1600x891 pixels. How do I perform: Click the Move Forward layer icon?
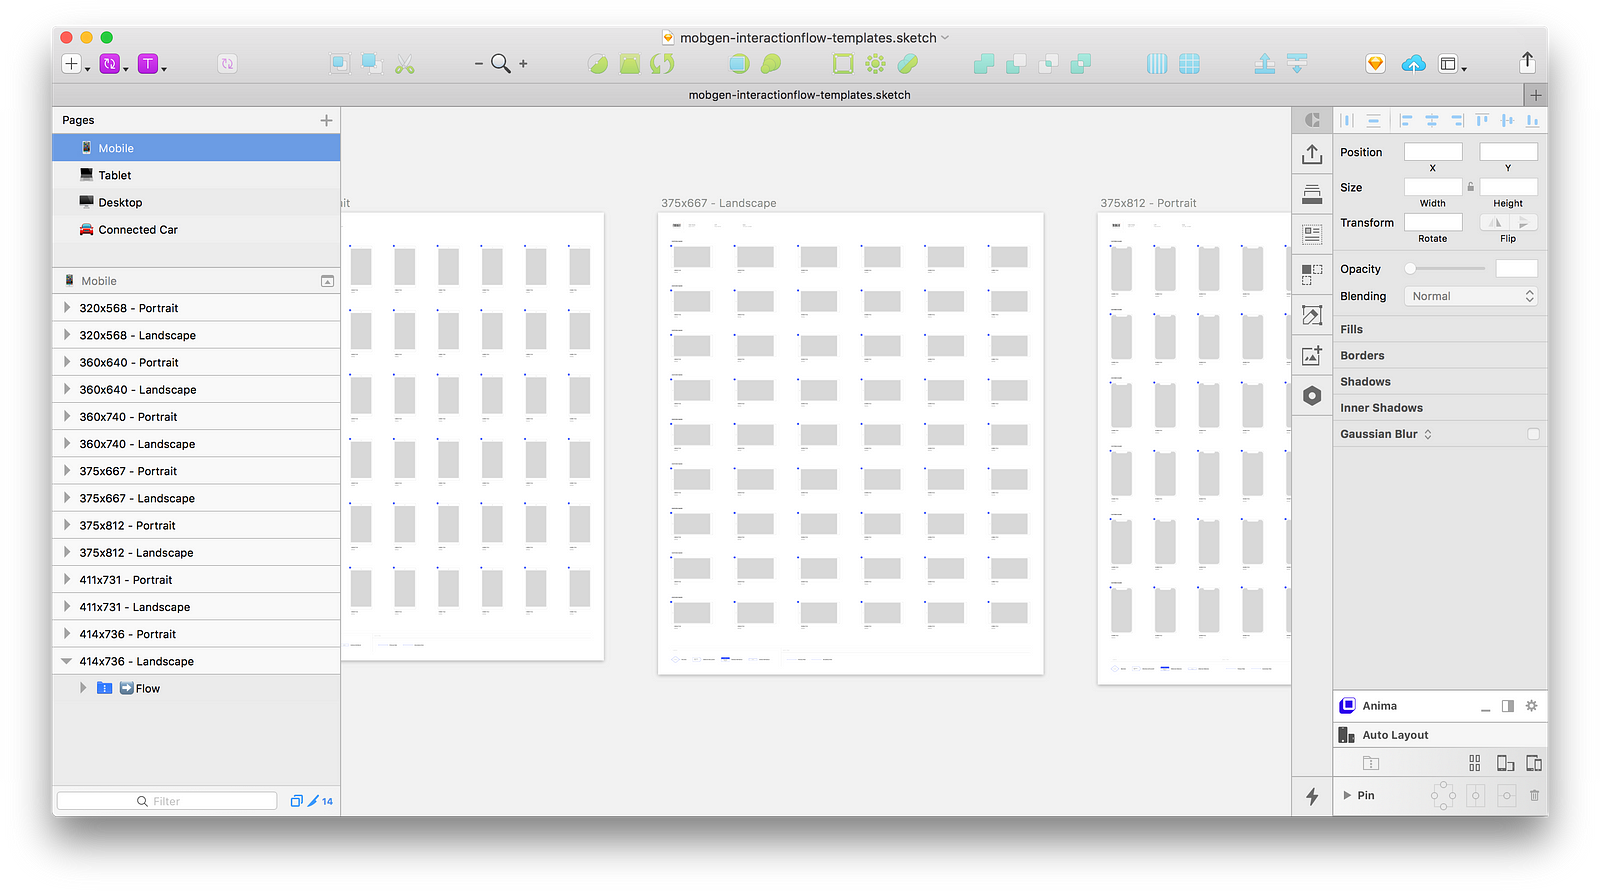pyautogui.click(x=1265, y=64)
